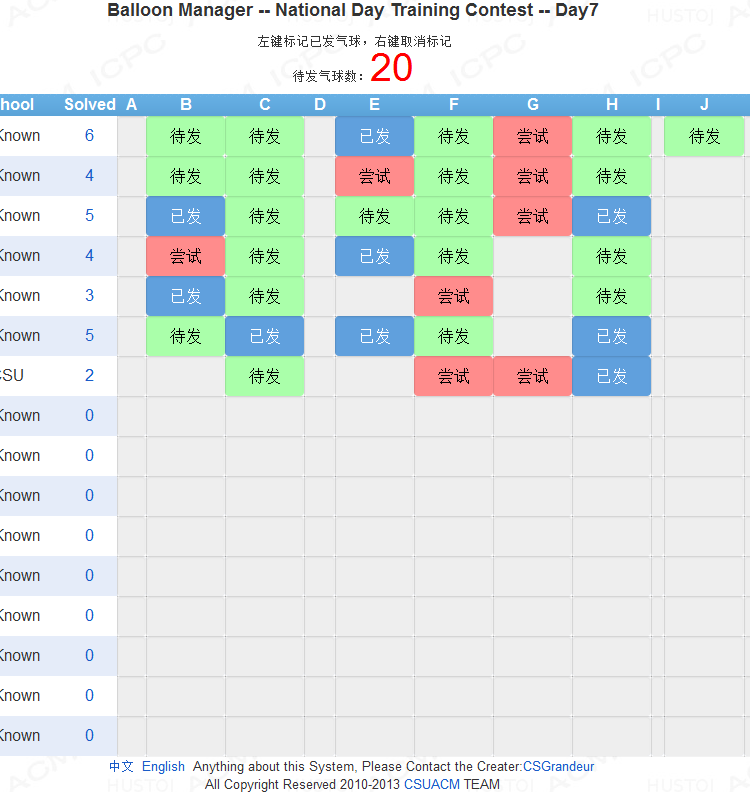Click the column F header
This screenshot has height=792, width=750.
coord(454,105)
